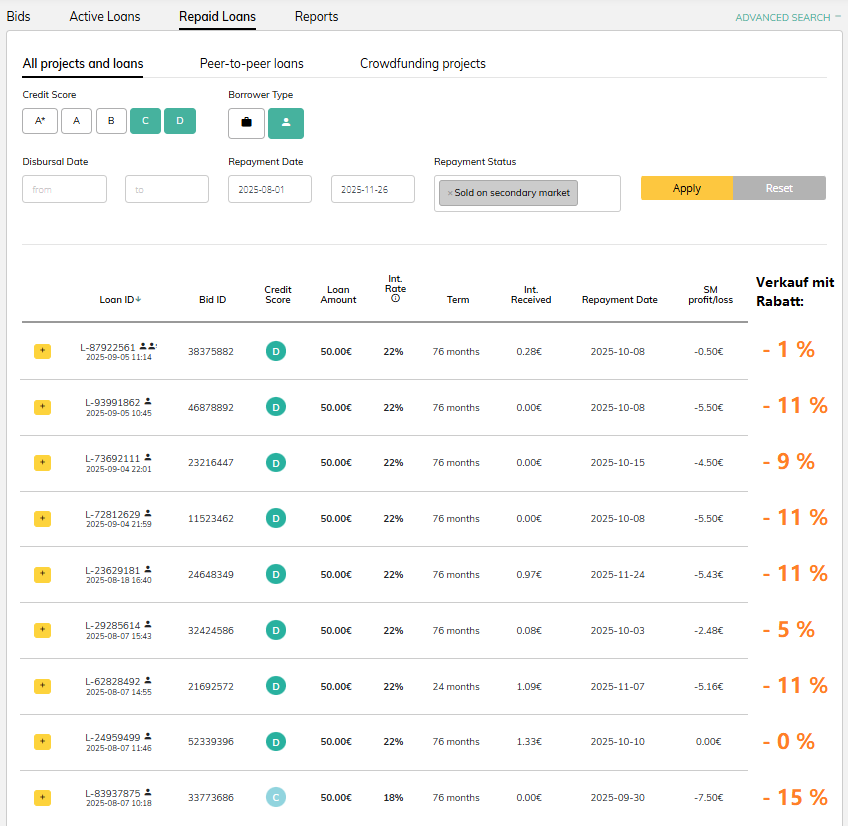Click the Int. Rate info icon
This screenshot has height=826, width=848.
pos(395,298)
